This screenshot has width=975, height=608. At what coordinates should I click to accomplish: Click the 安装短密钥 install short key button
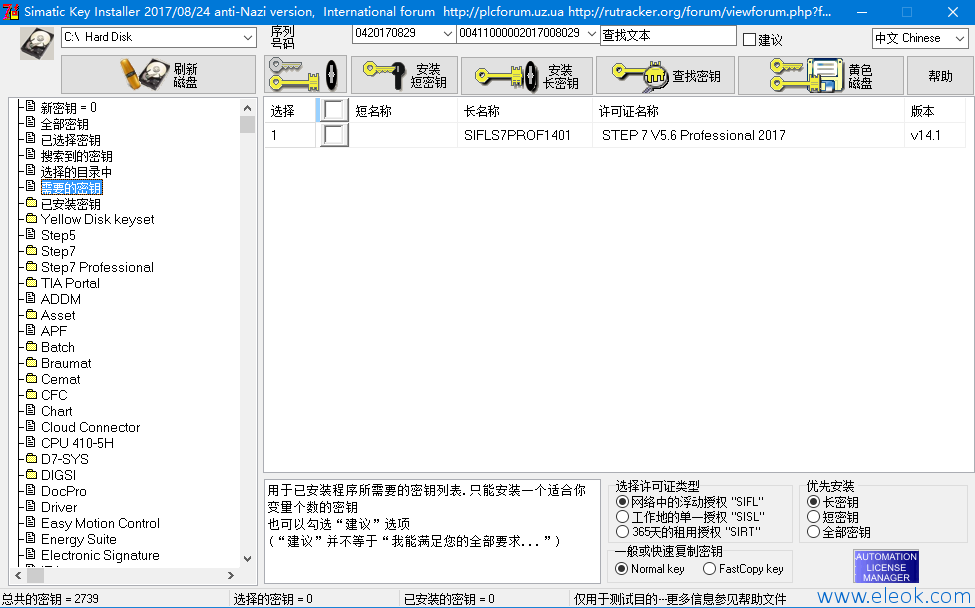point(404,75)
